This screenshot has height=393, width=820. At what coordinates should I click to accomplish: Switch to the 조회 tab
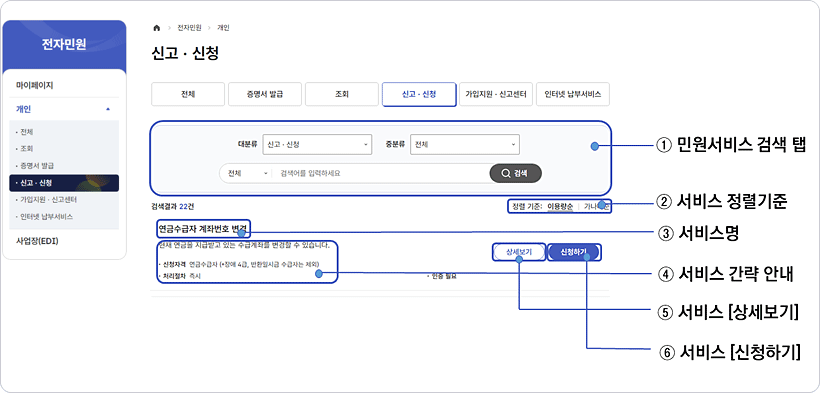(x=341, y=95)
